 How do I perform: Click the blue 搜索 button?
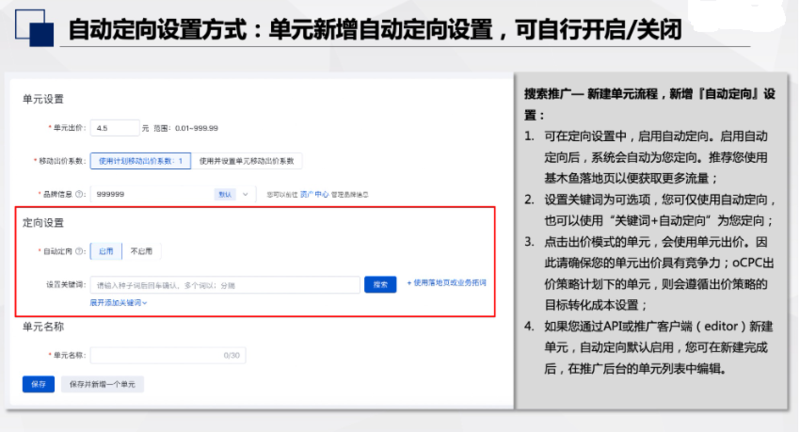[x=380, y=285]
